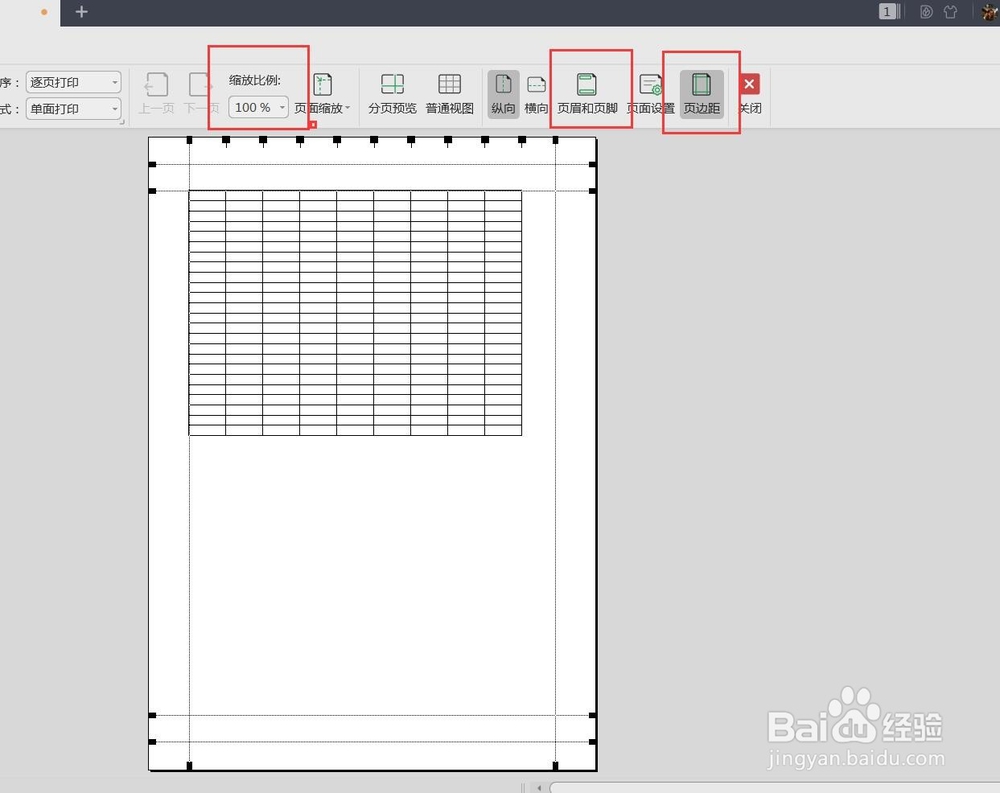Click the circular icon next to the shirt icon
This screenshot has height=793, width=1000.
(926, 11)
